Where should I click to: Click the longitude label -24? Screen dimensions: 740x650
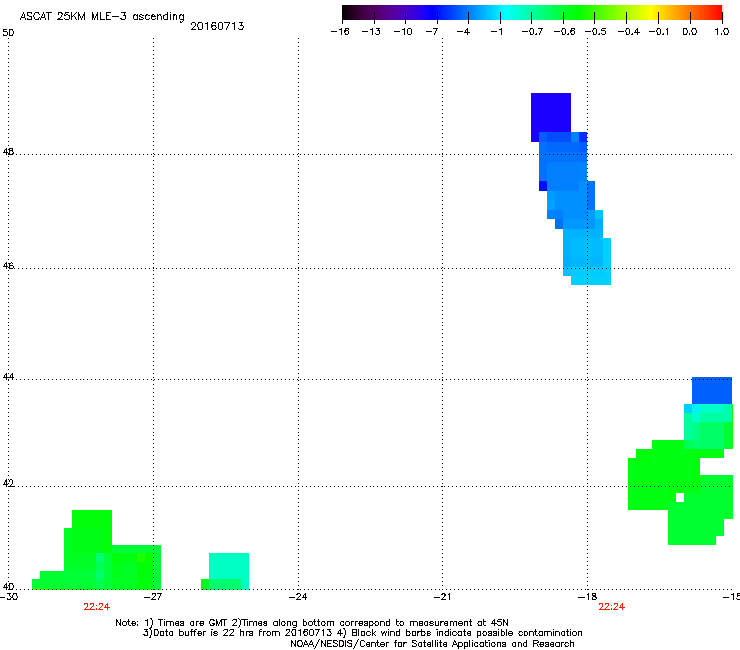298,597
